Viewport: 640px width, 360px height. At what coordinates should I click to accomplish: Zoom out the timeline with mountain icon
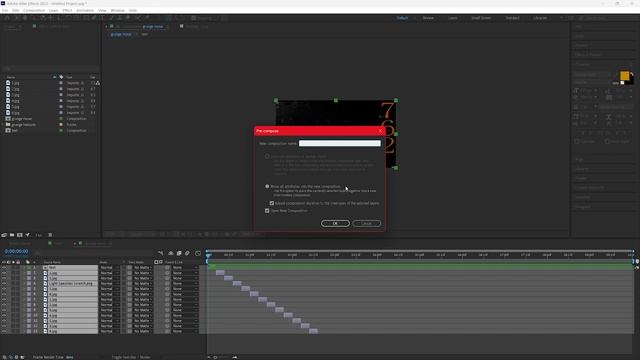(209, 357)
